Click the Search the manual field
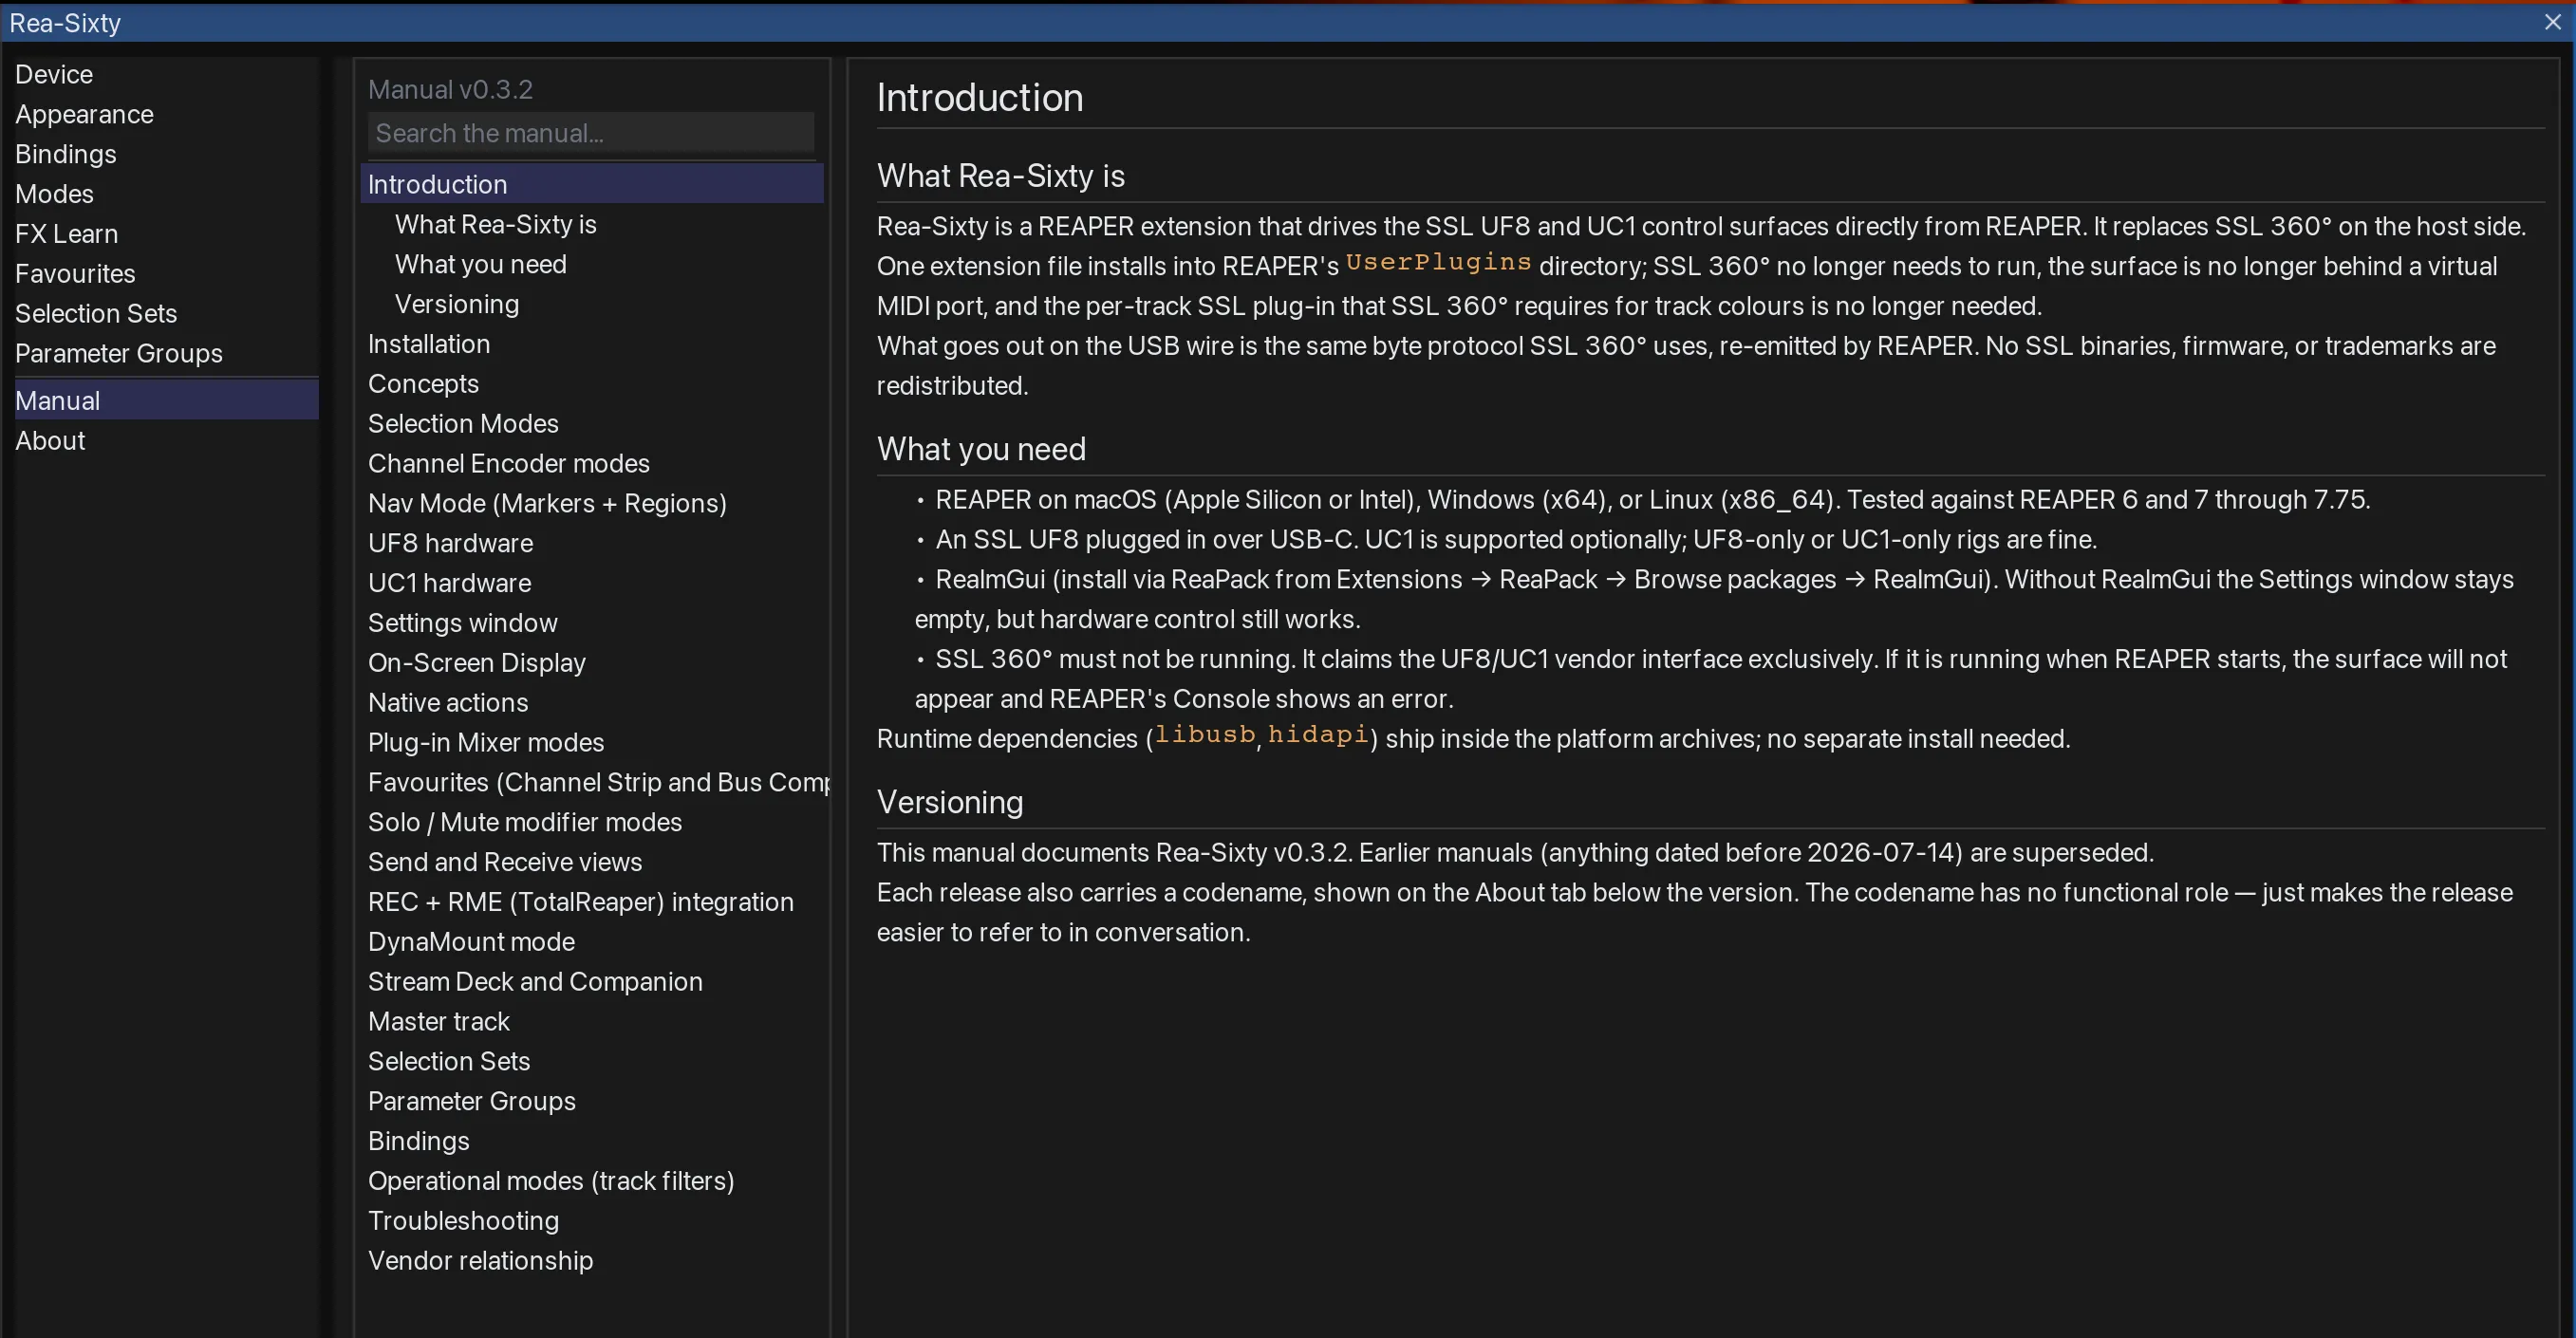The image size is (2576, 1338). tap(591, 133)
